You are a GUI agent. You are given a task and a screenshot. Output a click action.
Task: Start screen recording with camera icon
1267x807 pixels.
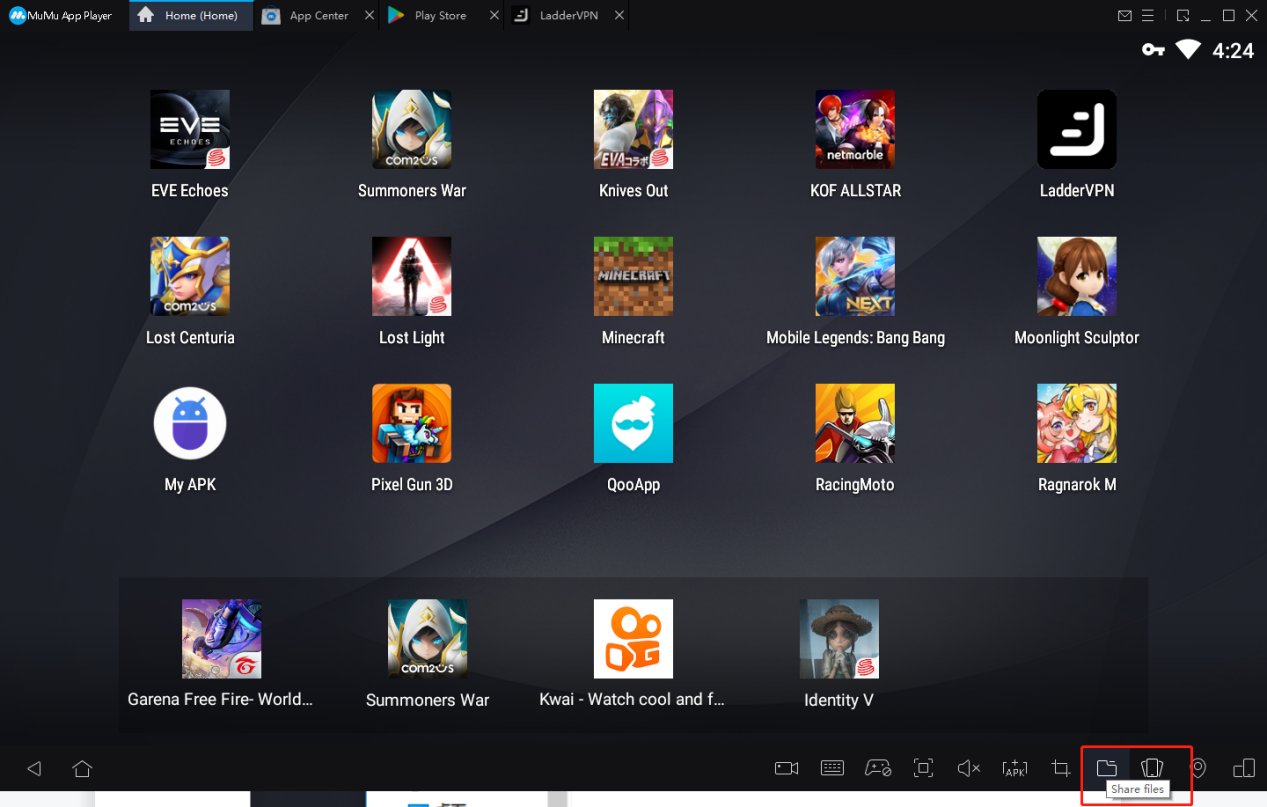point(786,768)
